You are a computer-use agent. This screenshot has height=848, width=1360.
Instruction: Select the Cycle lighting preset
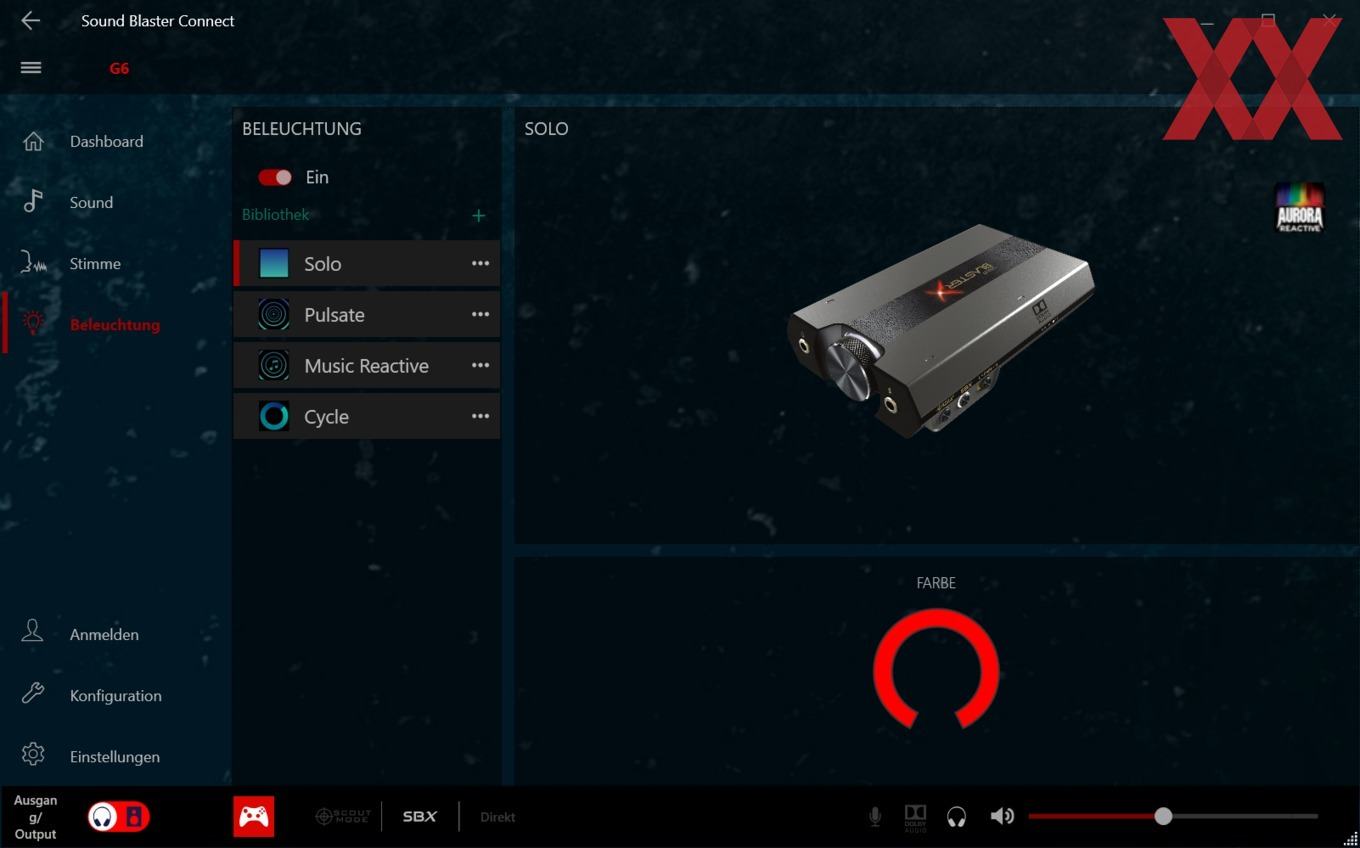pos(366,416)
